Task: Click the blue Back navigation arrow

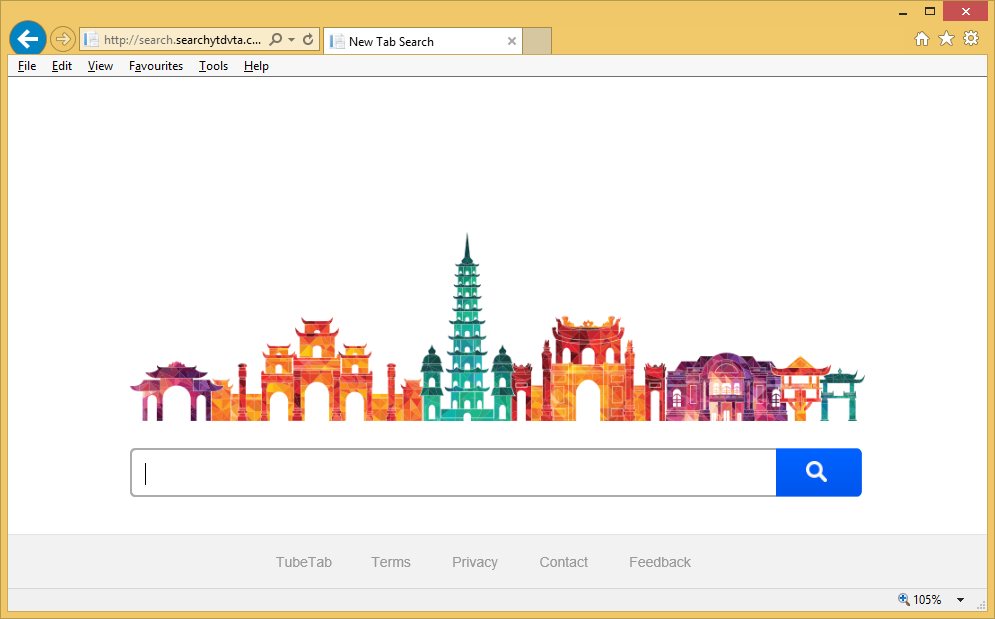Action: 28,39
